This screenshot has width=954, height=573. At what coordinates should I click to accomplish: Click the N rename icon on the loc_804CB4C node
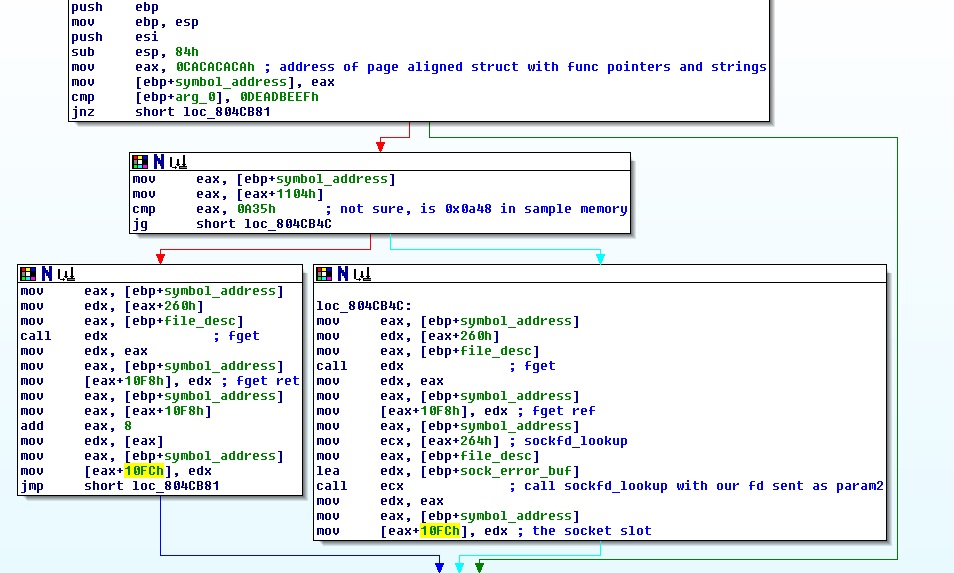[x=343, y=274]
